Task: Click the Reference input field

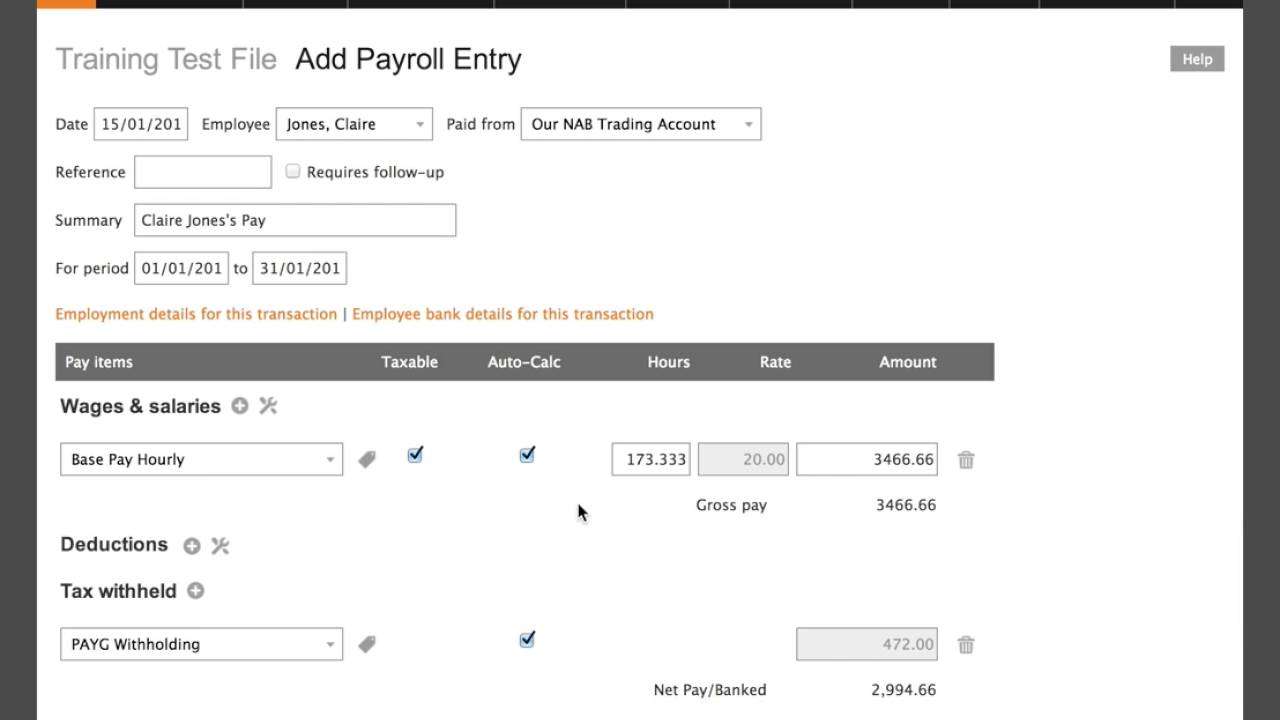Action: [203, 172]
